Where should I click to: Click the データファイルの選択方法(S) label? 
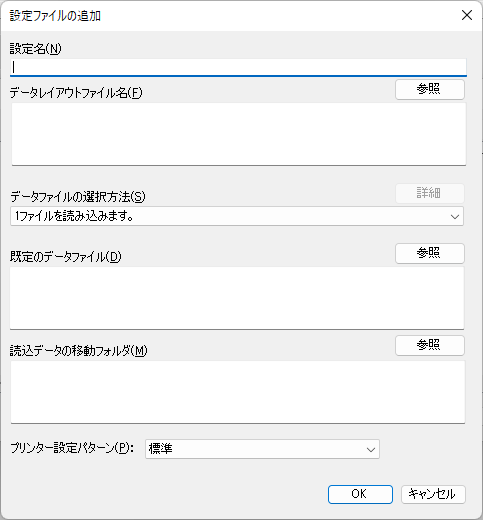[78, 197]
